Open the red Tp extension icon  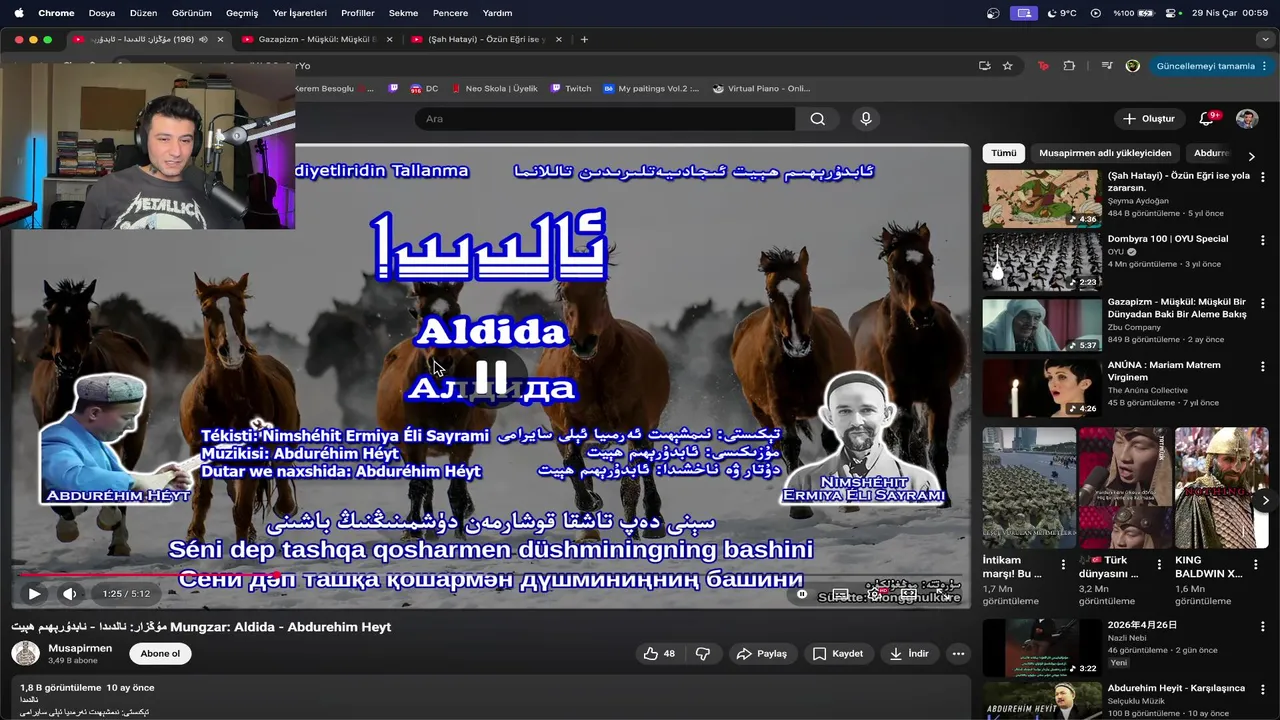click(x=1044, y=66)
